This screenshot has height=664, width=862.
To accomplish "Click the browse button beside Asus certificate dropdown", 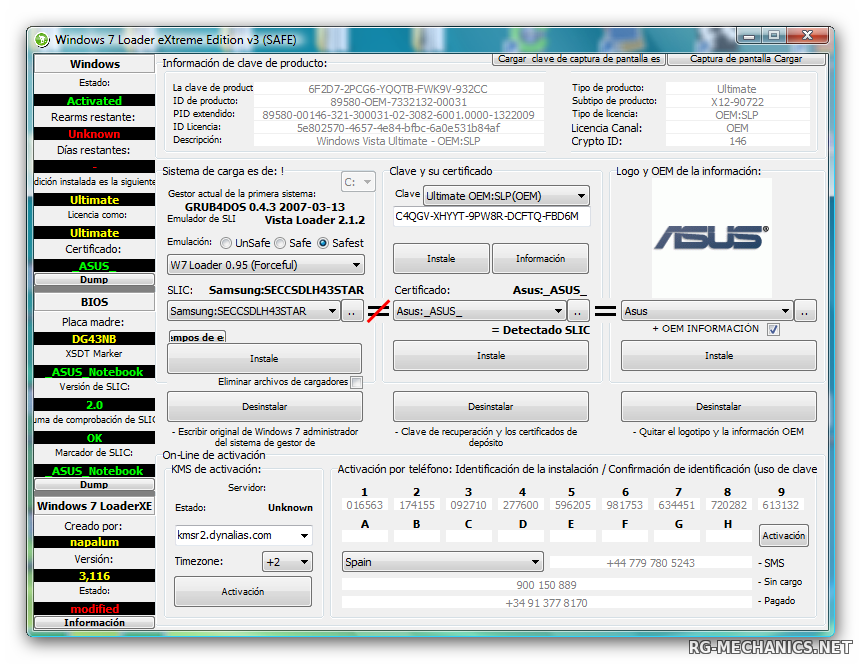I will 577,311.
